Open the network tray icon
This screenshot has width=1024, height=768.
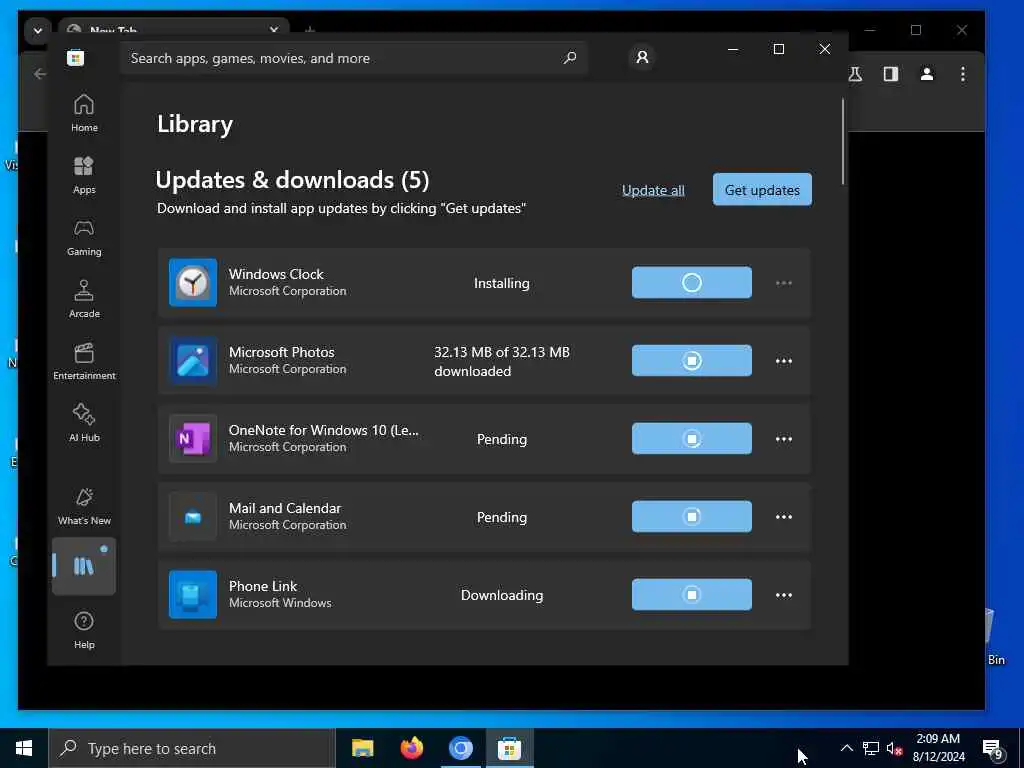coord(871,748)
